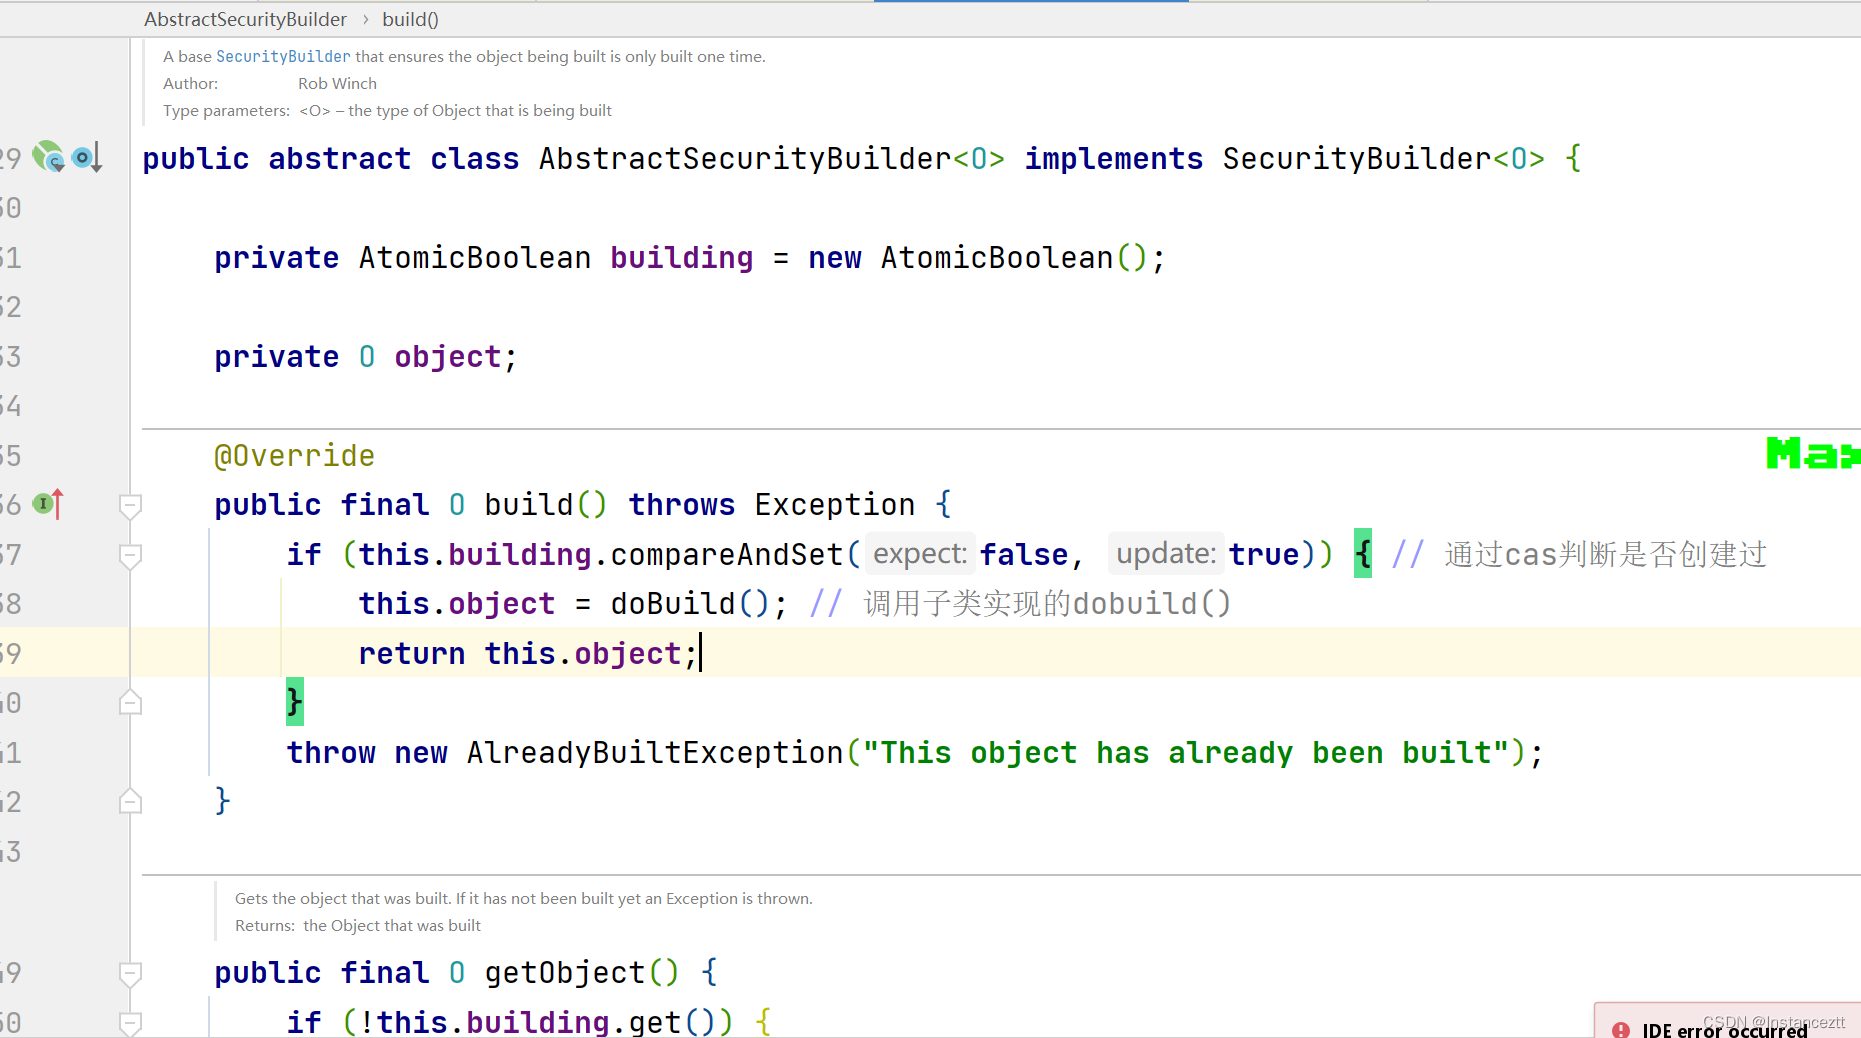Click the highlighted opening brace after compareAndSet
The image size is (1861, 1038).
1363,554
